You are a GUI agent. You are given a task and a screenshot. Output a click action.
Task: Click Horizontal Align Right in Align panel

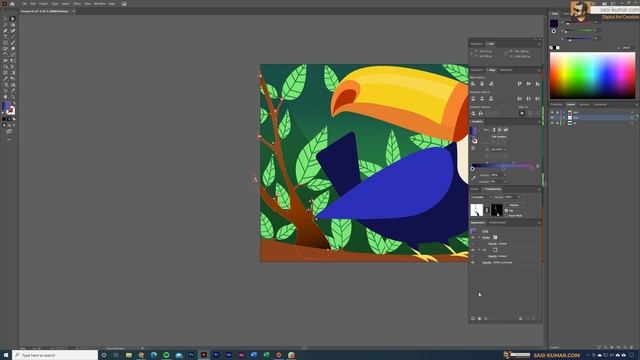click(491, 84)
